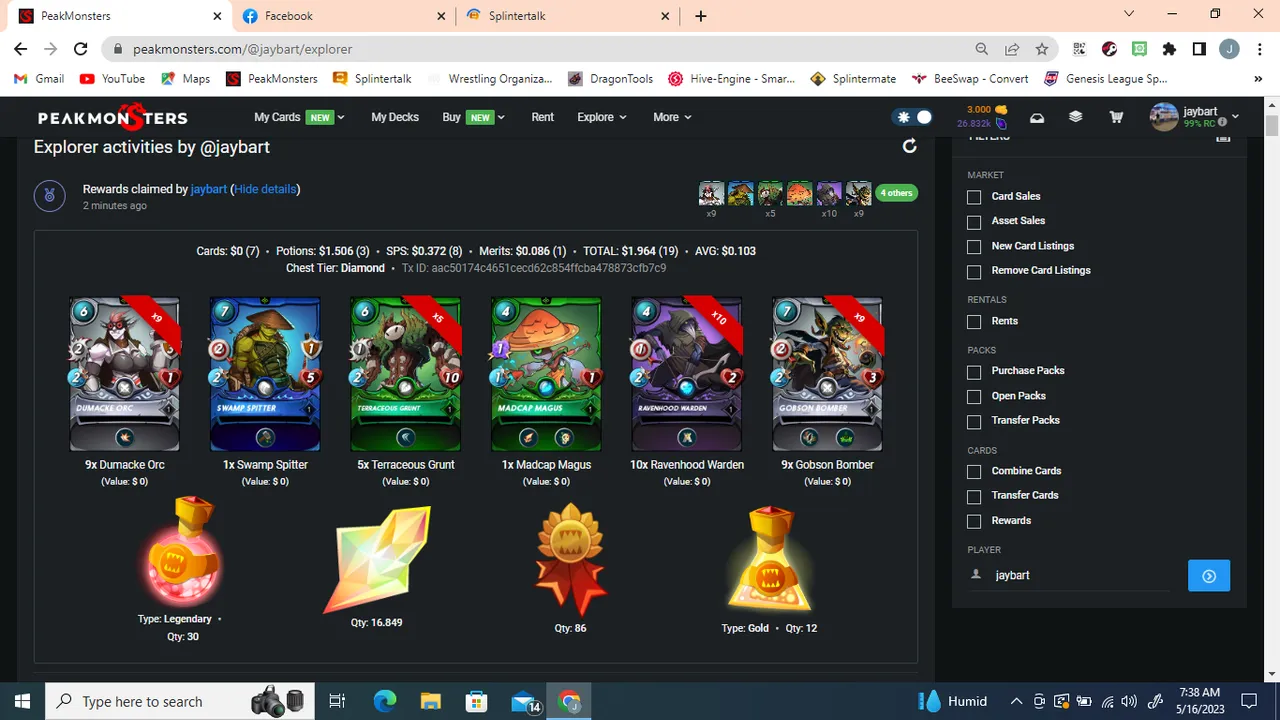This screenshot has width=1280, height=720.
Task: Check the Open Packs filter
Action: (974, 397)
